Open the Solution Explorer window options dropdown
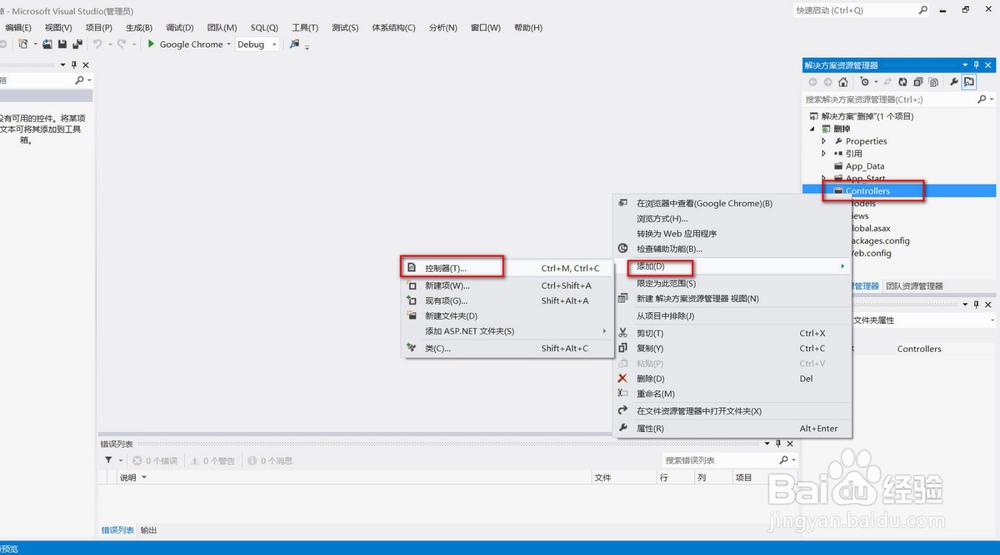 (x=965, y=65)
